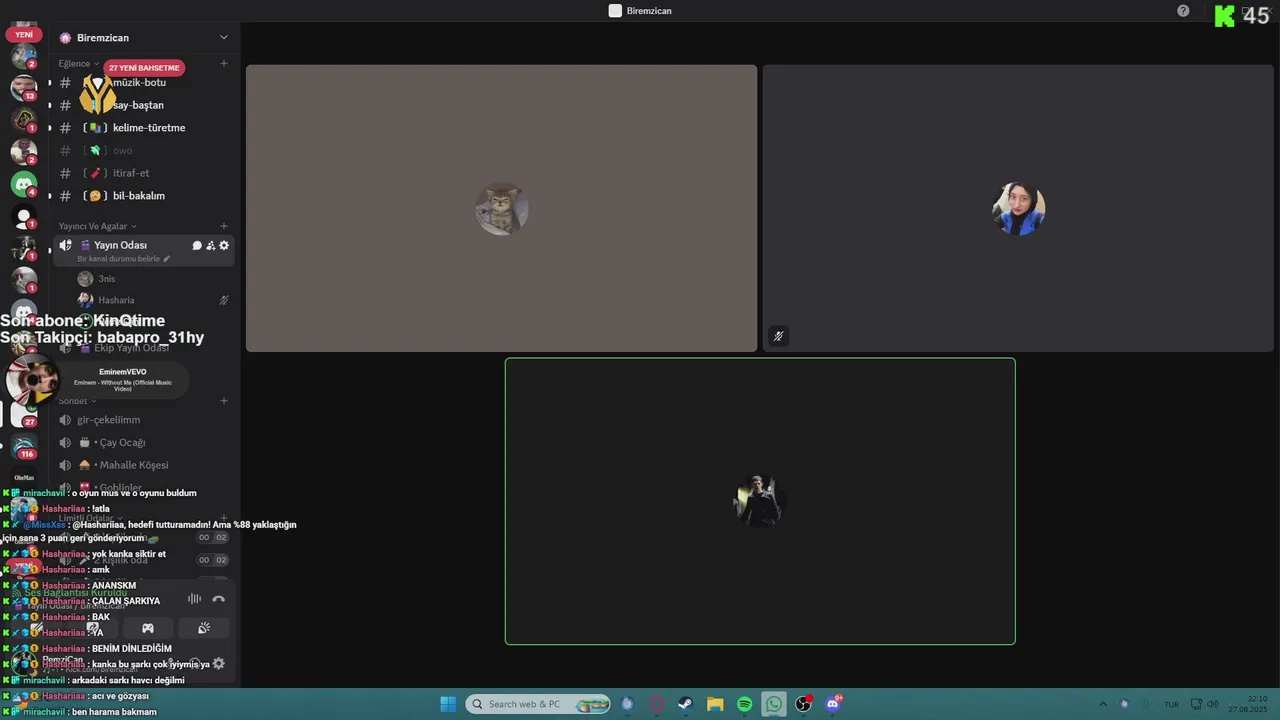This screenshot has height=720, width=1280.
Task: Disconnect from voice with the hang-up icon
Action: pyautogui.click(x=219, y=599)
